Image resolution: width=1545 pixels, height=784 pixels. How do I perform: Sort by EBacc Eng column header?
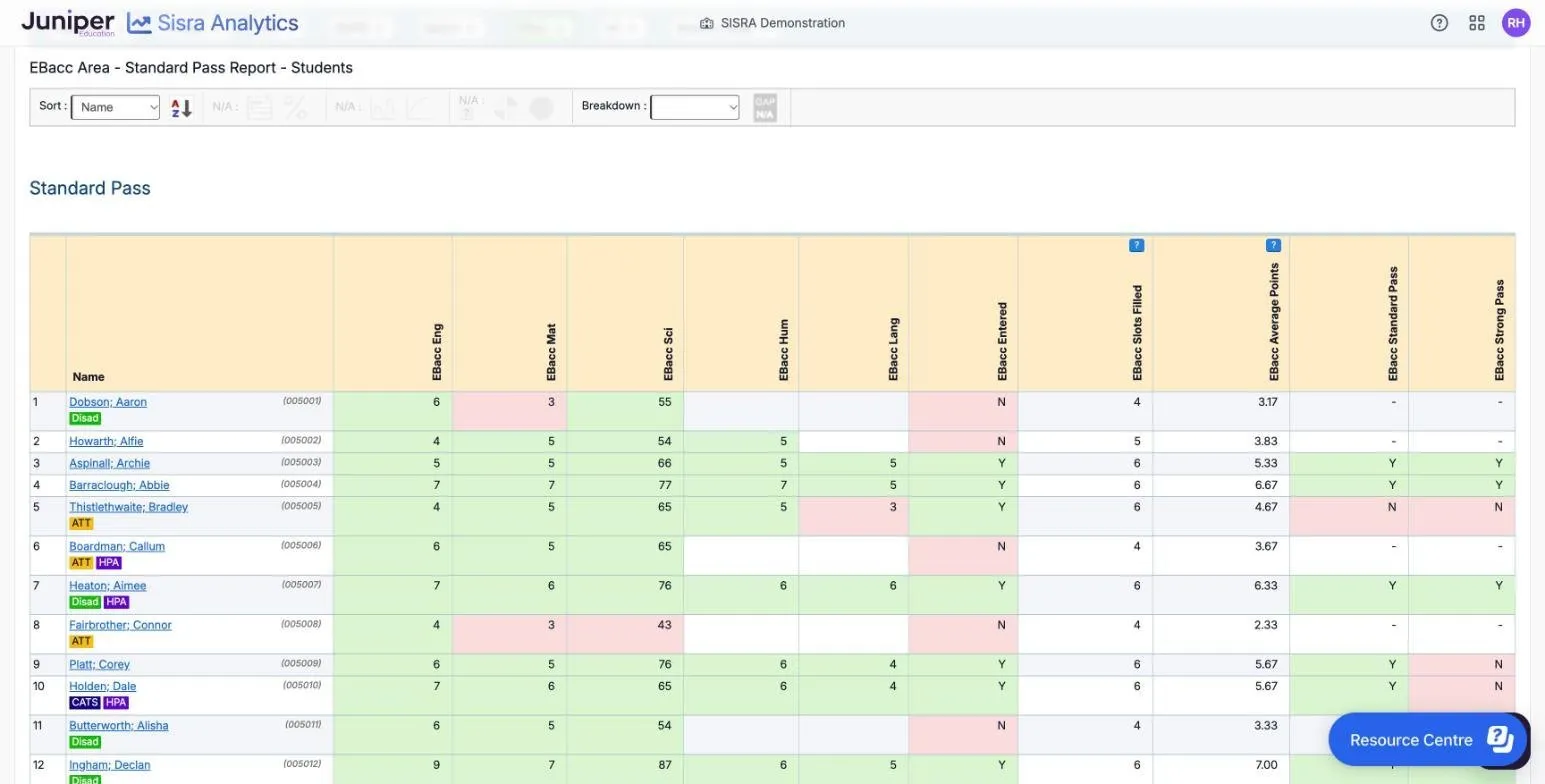pyautogui.click(x=437, y=352)
